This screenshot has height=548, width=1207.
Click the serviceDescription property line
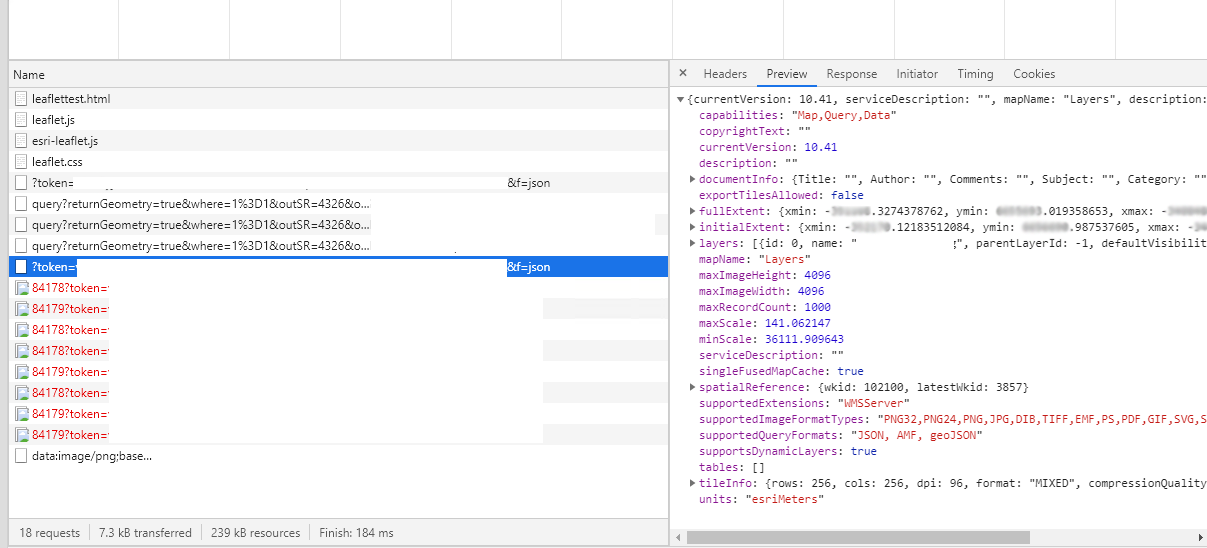771,355
